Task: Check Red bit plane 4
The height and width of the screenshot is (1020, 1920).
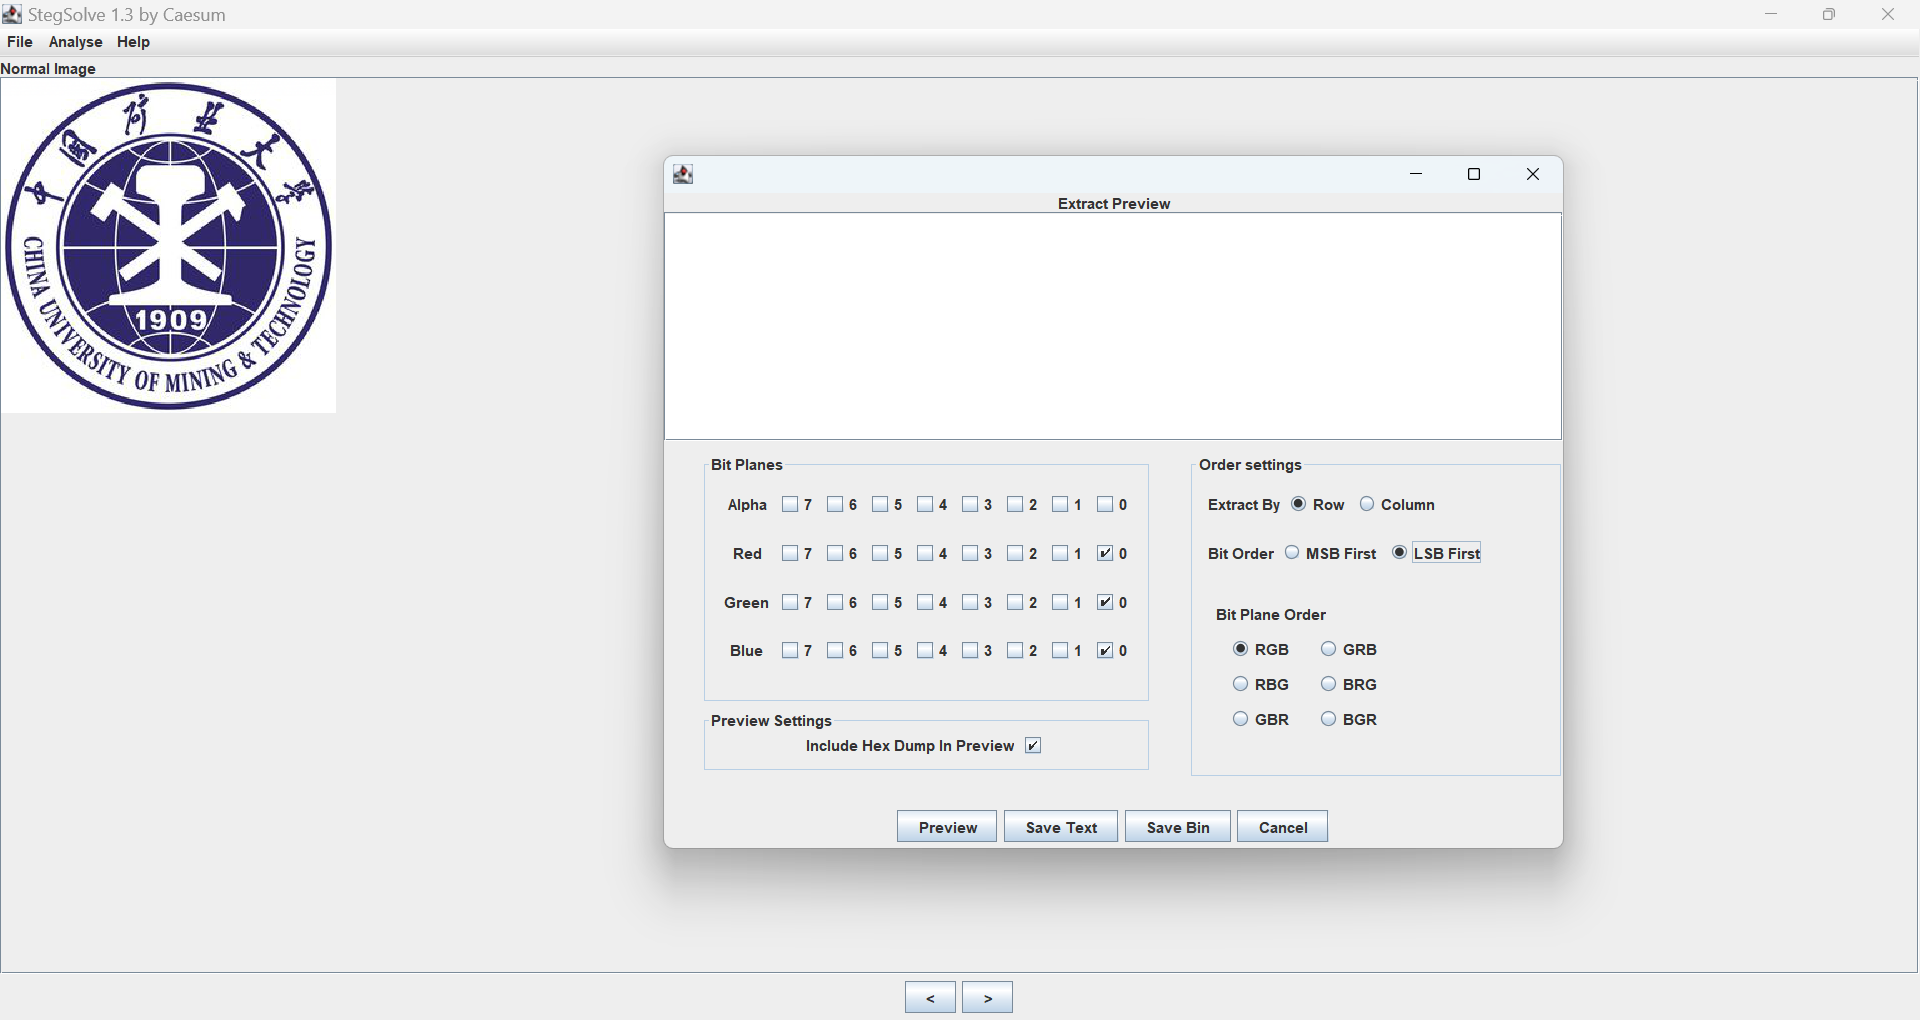Action: point(925,553)
